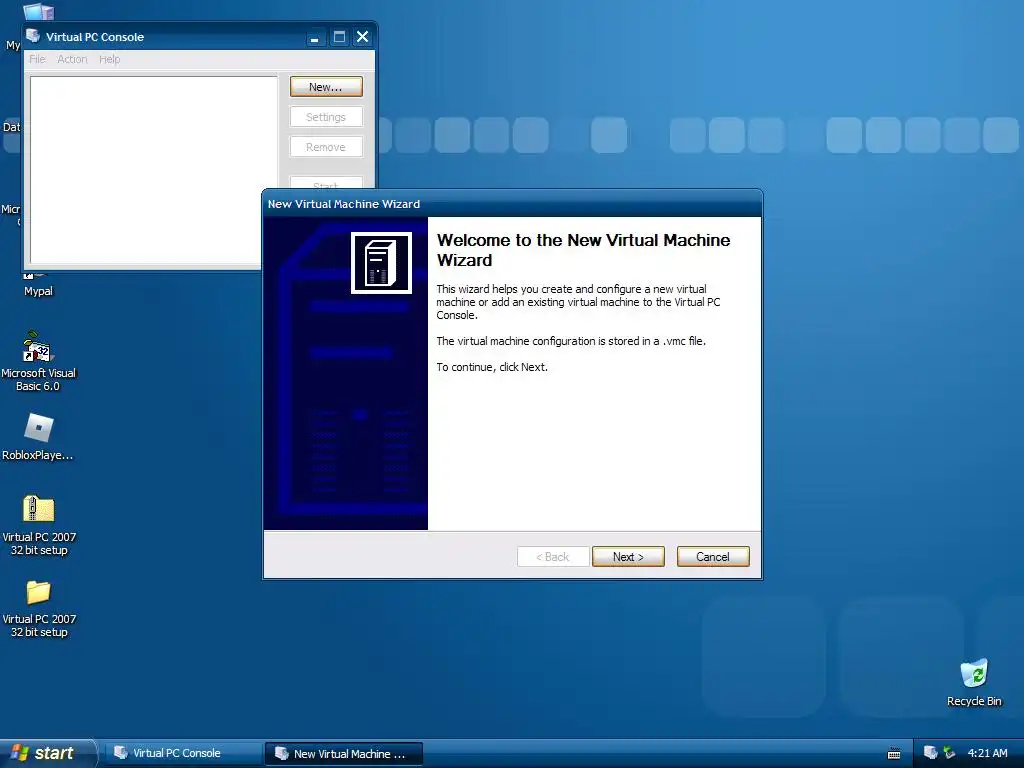Click the text 'To continue, click Next.'
Image resolution: width=1024 pixels, height=768 pixels.
(x=492, y=367)
